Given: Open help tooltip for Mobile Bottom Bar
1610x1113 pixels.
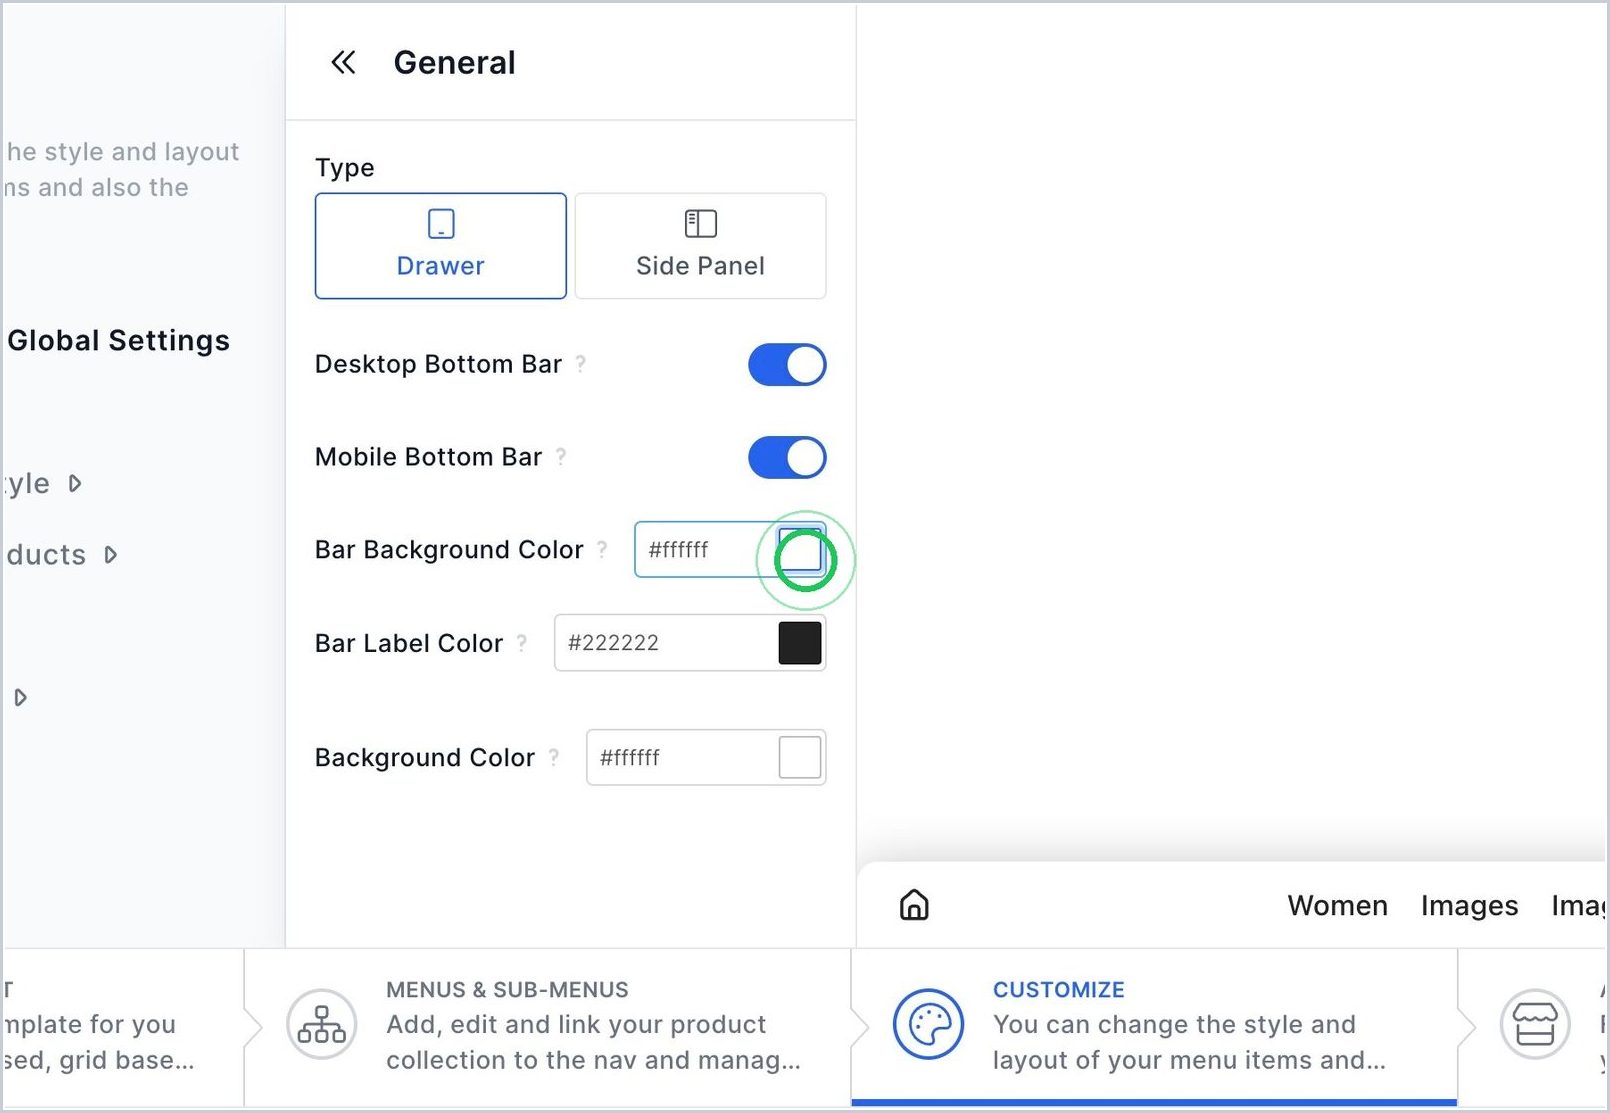Looking at the screenshot, I should click(561, 457).
